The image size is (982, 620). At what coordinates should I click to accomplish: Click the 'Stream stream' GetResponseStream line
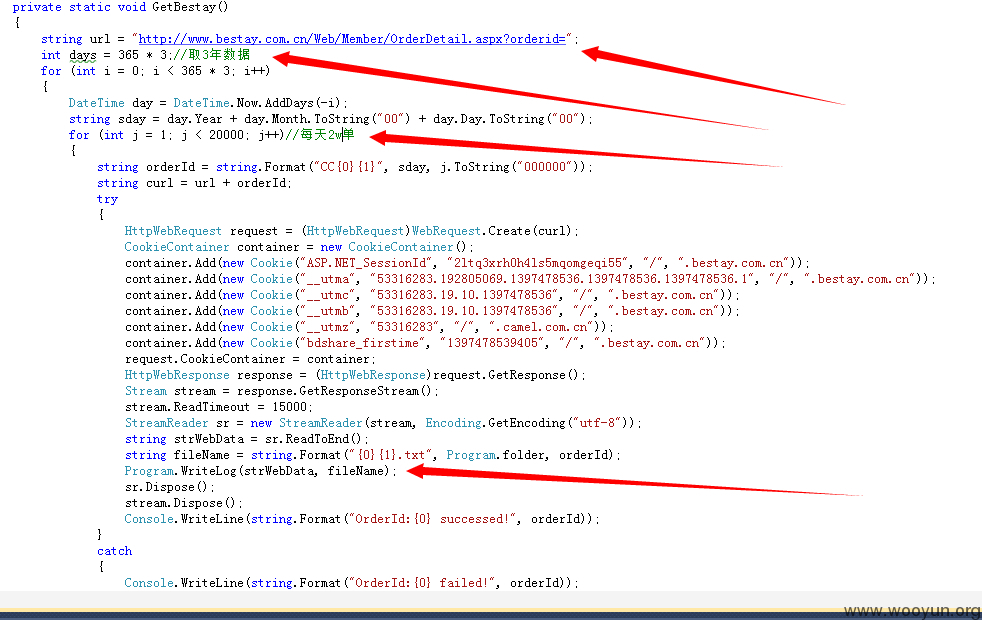pyautogui.click(x=281, y=391)
